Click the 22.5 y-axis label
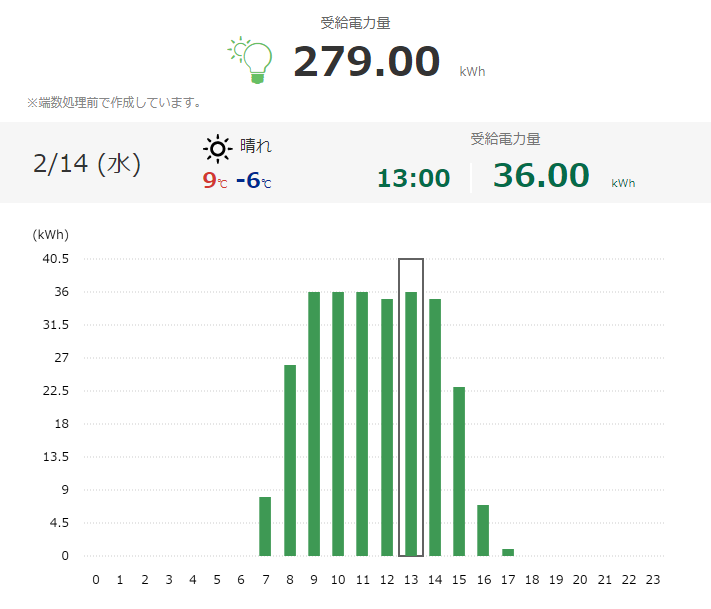 tap(55, 391)
